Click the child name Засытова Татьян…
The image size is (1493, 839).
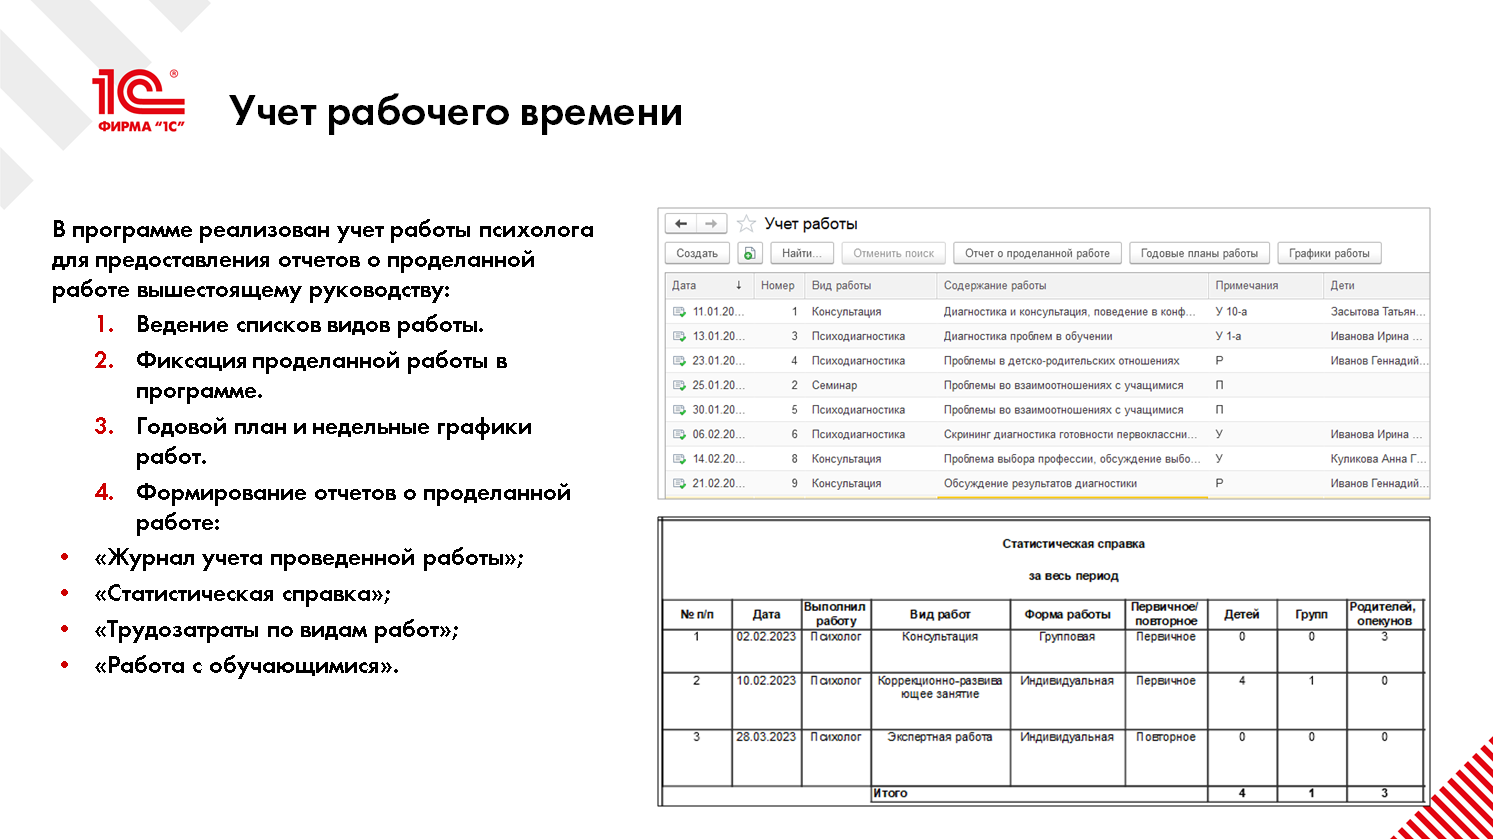coord(1378,312)
